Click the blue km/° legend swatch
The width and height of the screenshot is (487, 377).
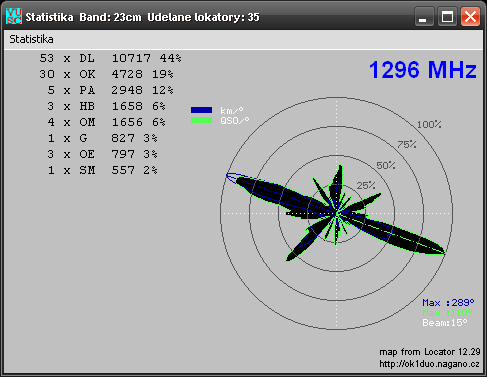point(201,110)
